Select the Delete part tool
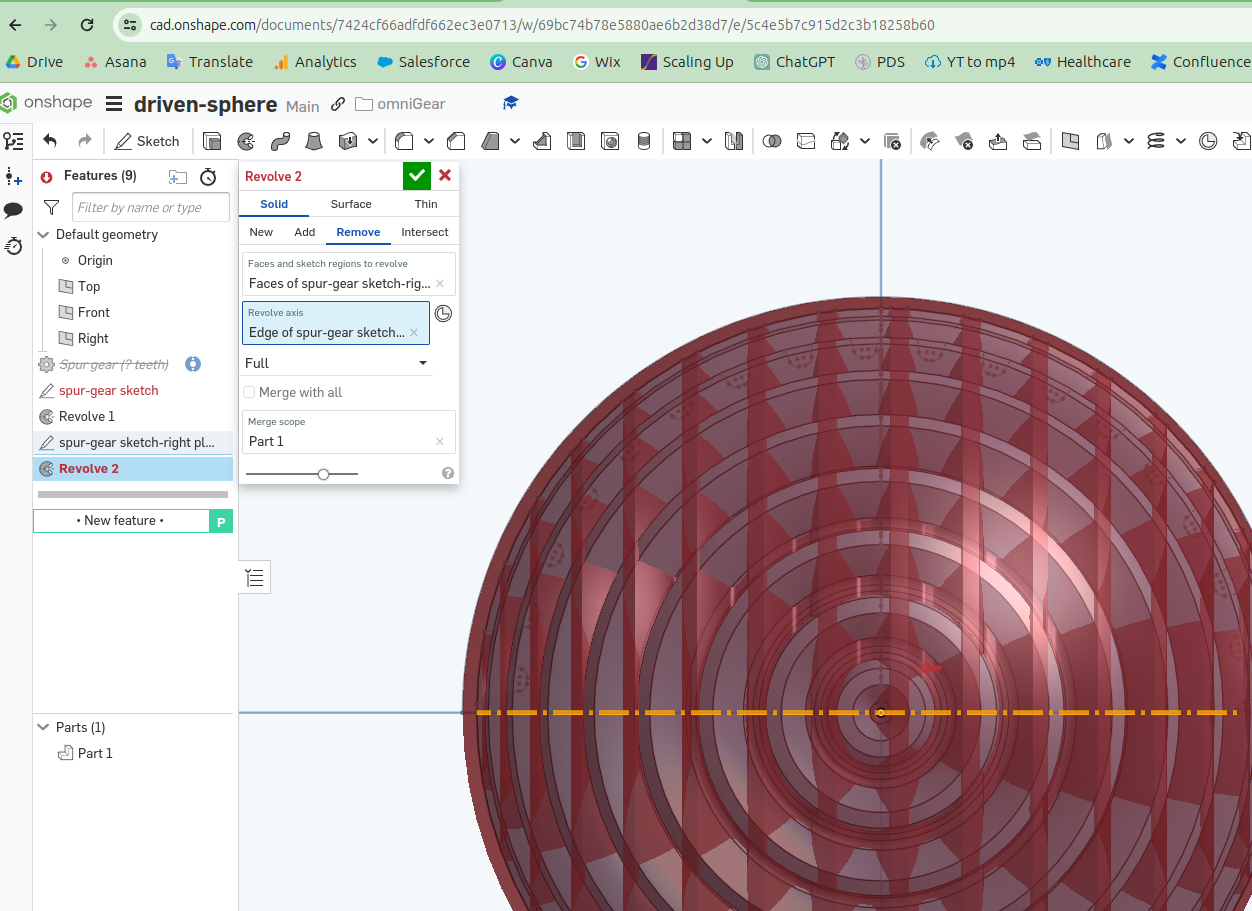The width and height of the screenshot is (1252, 911). click(x=892, y=141)
